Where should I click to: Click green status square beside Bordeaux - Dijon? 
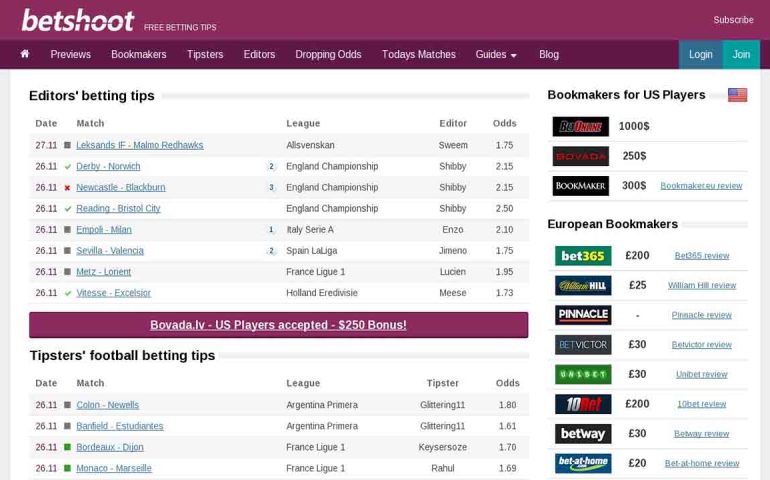[x=67, y=447]
